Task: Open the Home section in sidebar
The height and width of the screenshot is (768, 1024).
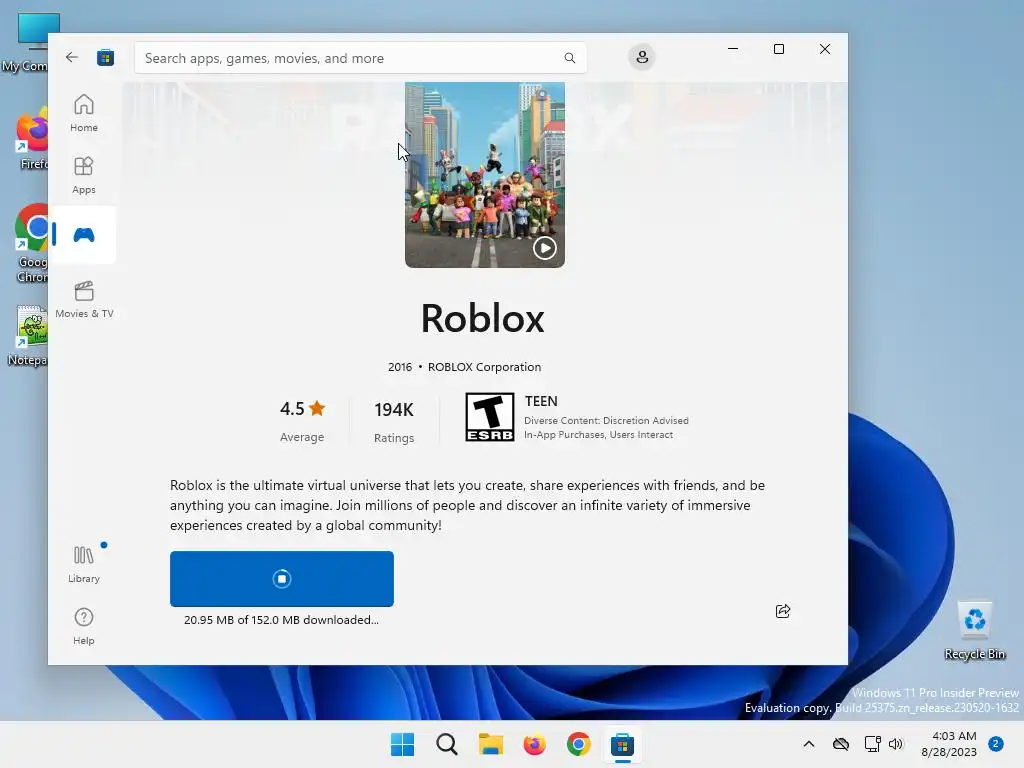Action: click(84, 113)
